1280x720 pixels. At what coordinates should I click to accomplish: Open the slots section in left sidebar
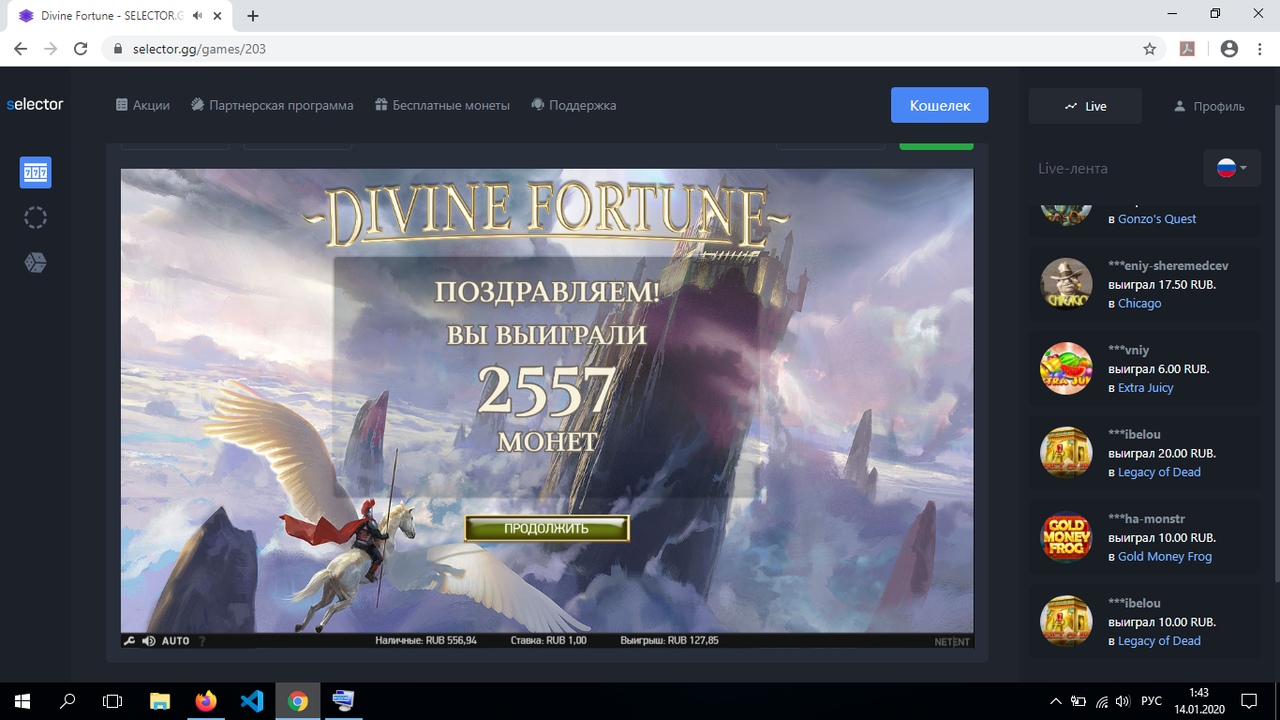coord(35,173)
